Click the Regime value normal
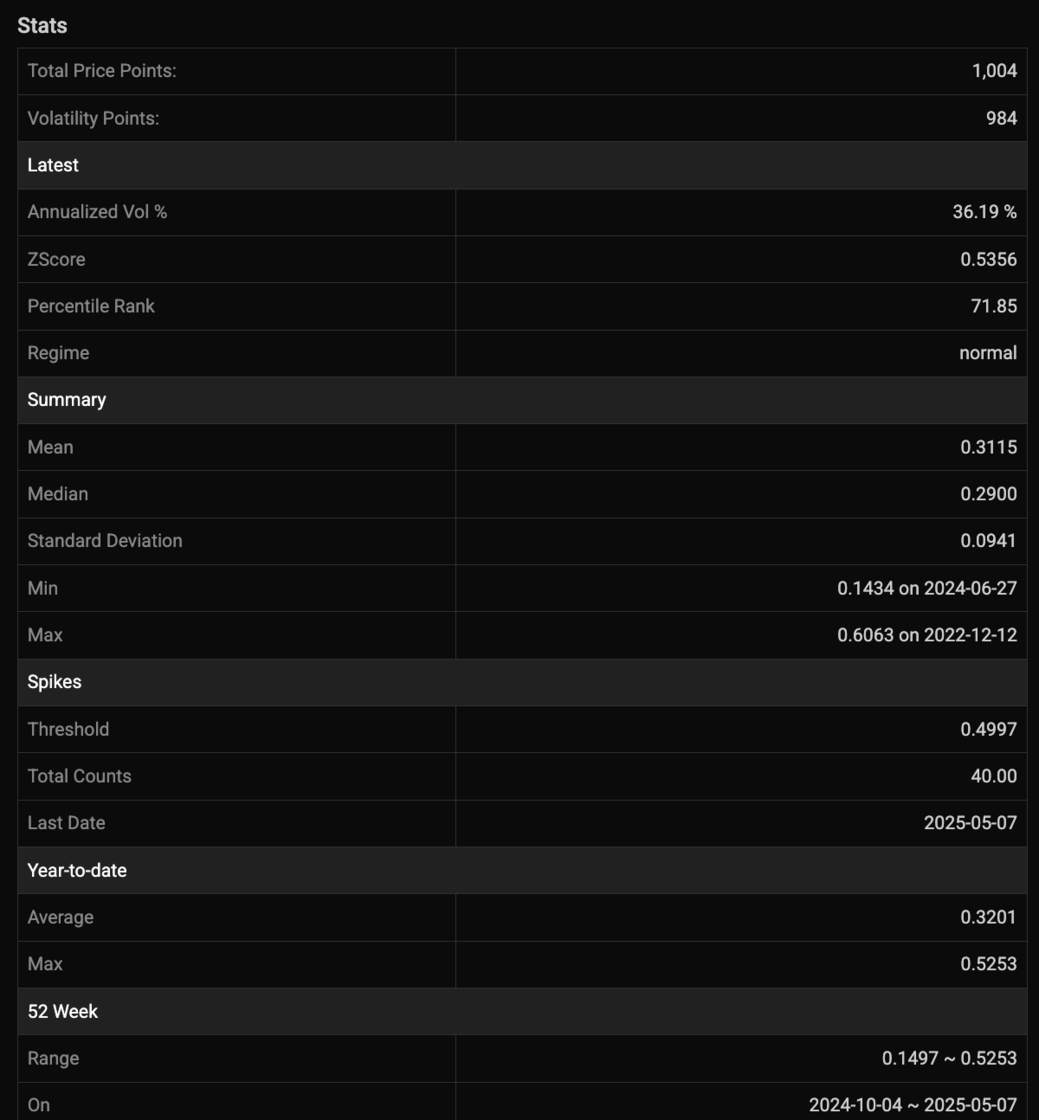The image size is (1039, 1120). tap(988, 353)
